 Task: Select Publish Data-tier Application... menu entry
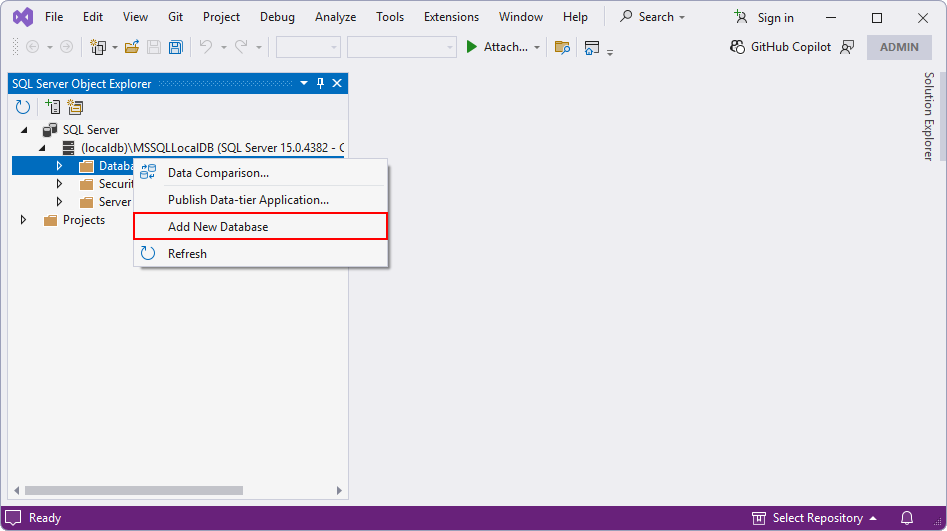click(x=260, y=200)
